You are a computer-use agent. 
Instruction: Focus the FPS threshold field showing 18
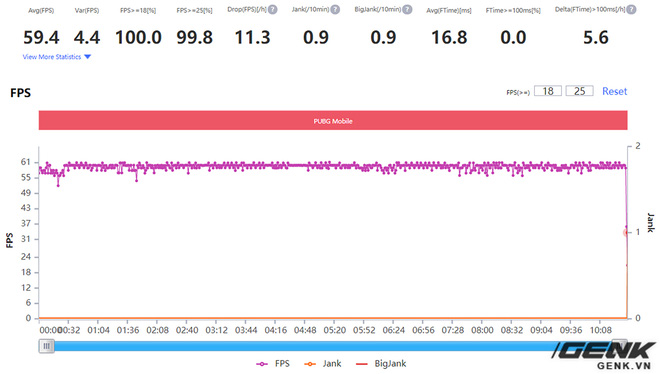[548, 91]
